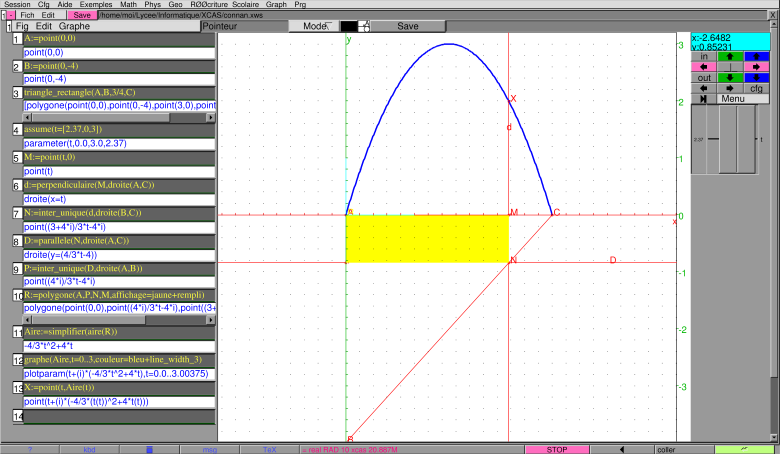This screenshot has height=454, width=780.
Task: Click the pink left arrow pan button
Action: (x=704, y=67)
